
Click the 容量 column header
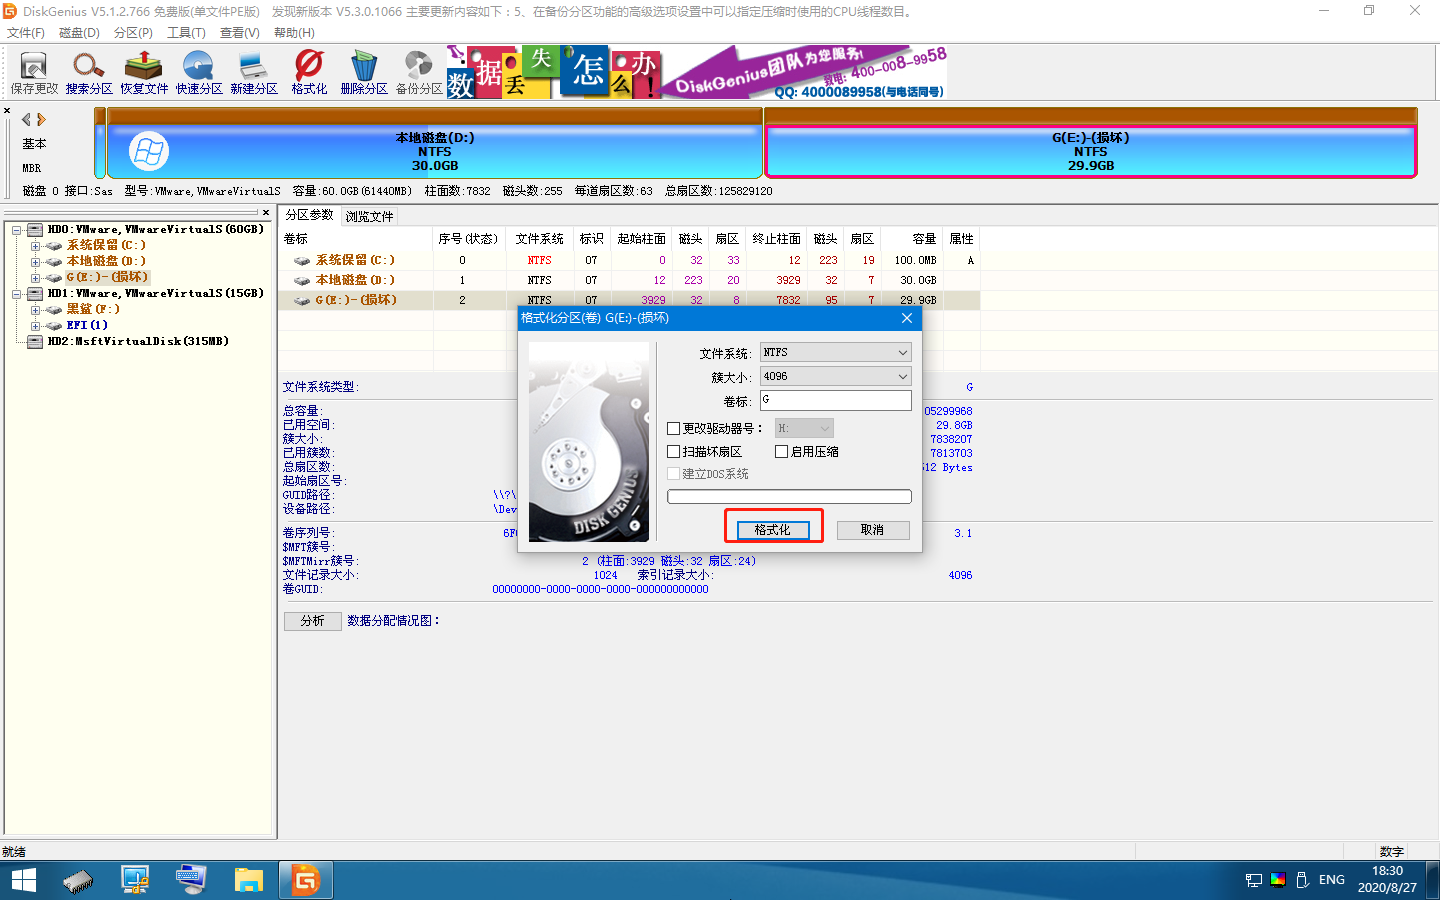911,239
